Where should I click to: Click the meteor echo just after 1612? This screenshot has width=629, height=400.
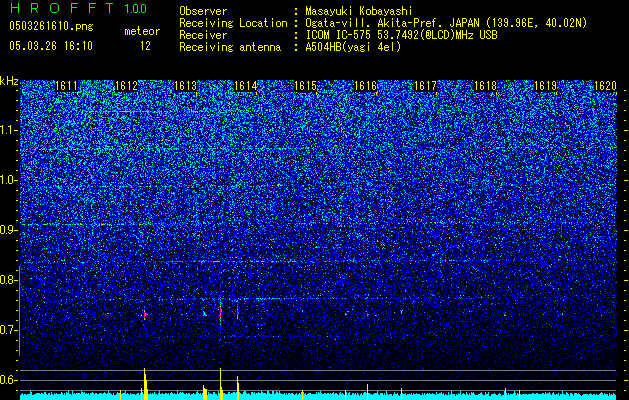144,315
